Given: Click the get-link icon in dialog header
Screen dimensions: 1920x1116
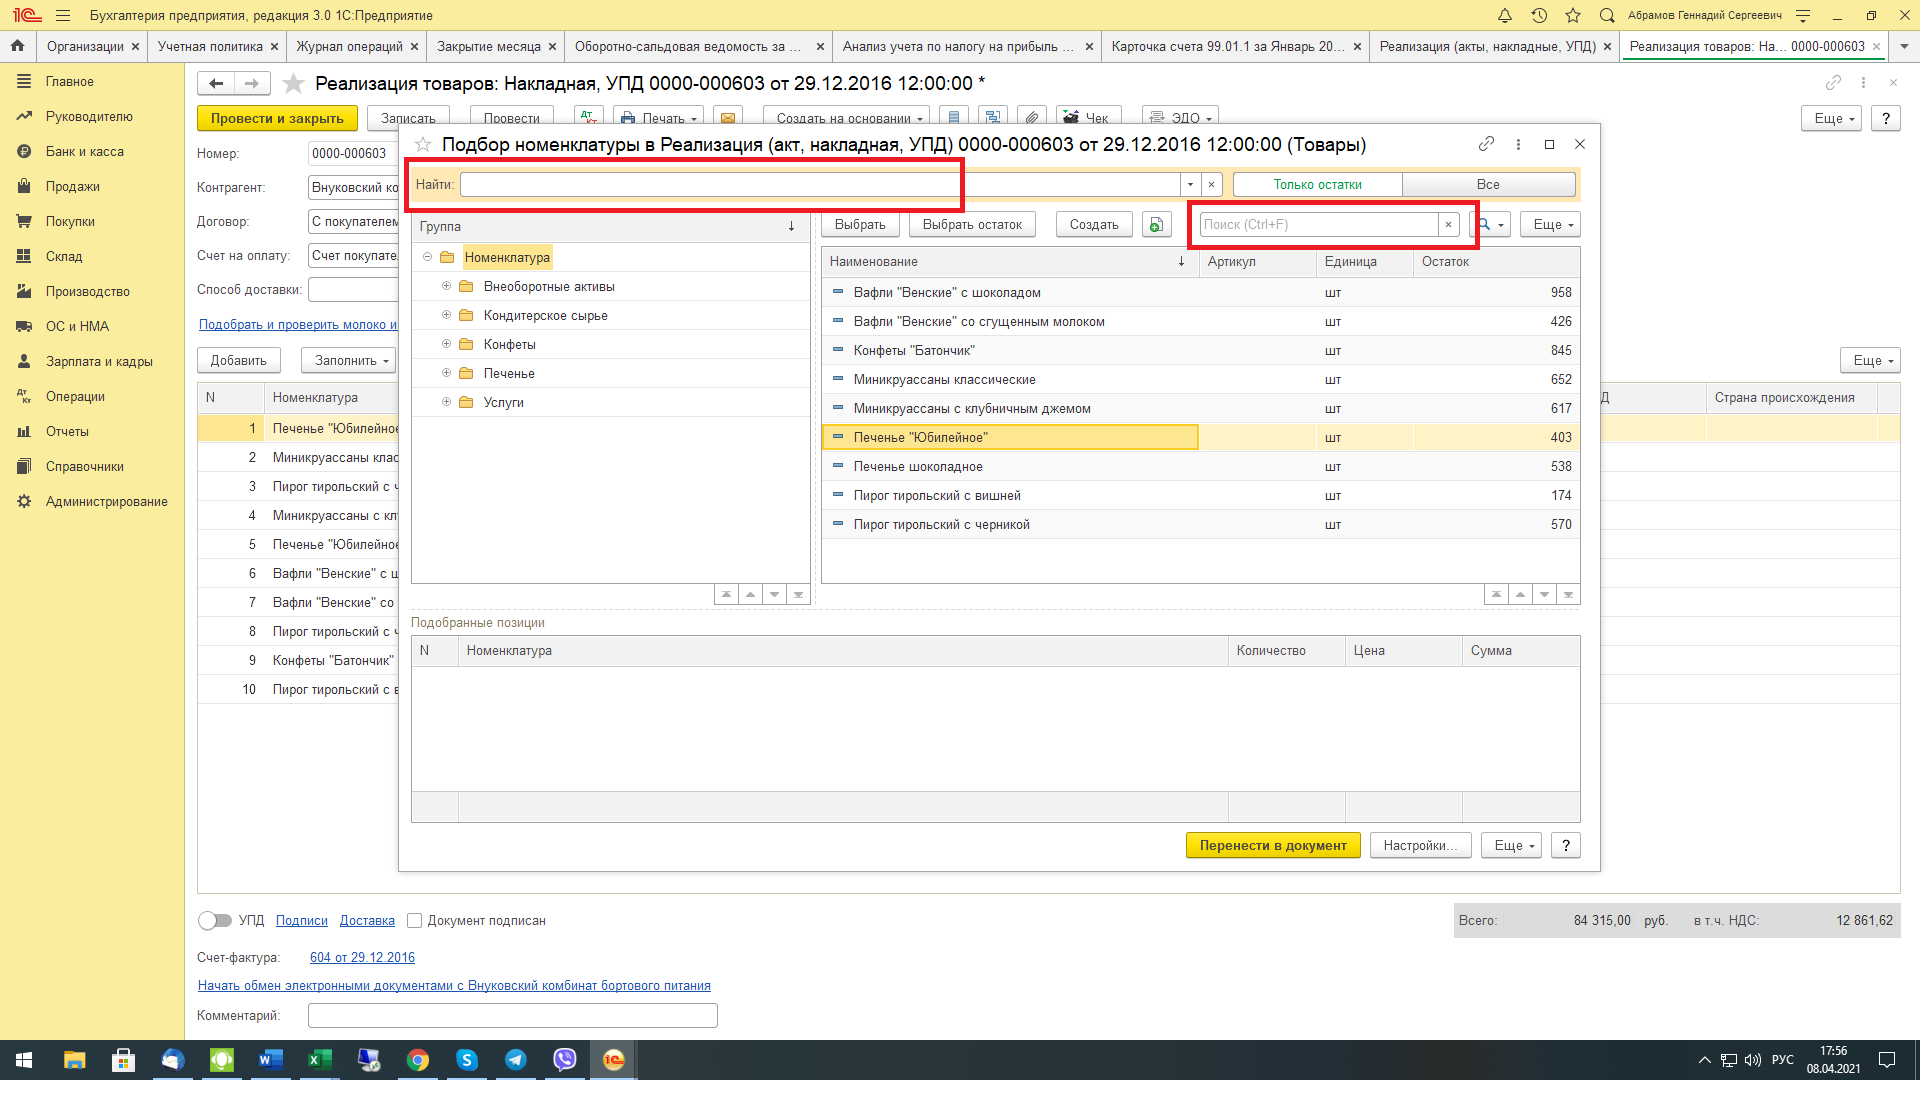Looking at the screenshot, I should (x=1486, y=144).
